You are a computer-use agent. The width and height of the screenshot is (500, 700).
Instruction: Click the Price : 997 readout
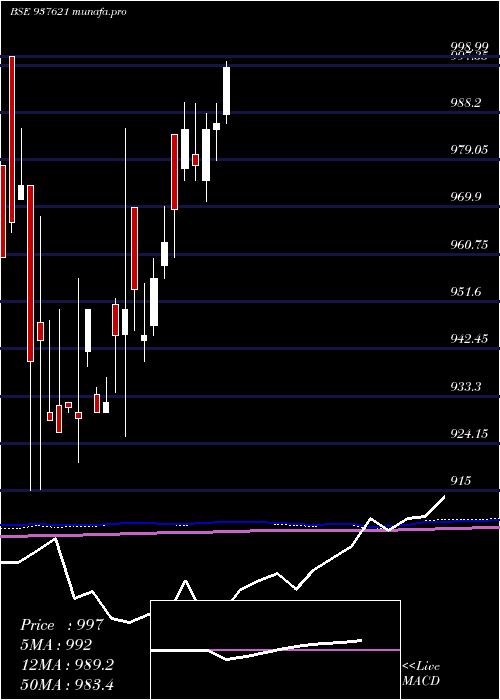[x=62, y=625]
